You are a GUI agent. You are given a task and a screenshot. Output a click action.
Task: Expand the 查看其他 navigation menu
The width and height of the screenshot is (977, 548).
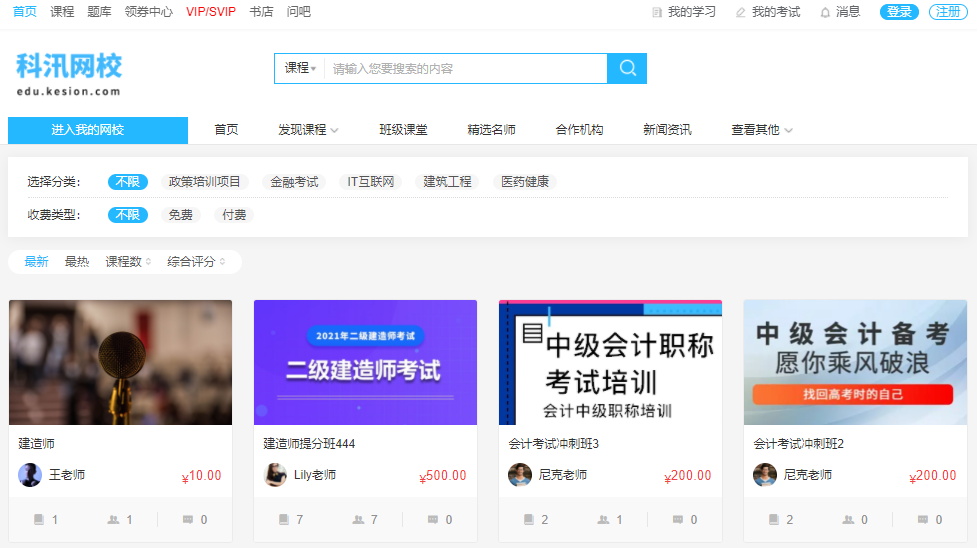(762, 130)
